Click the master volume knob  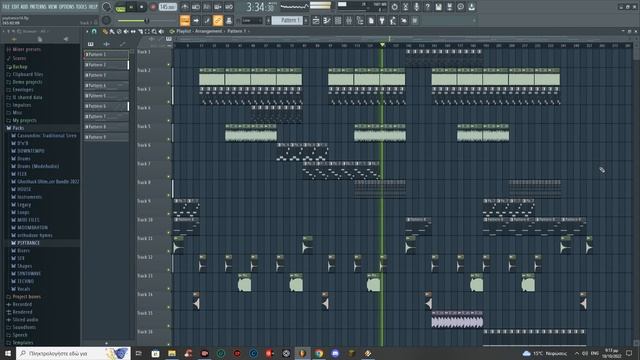[107, 7]
